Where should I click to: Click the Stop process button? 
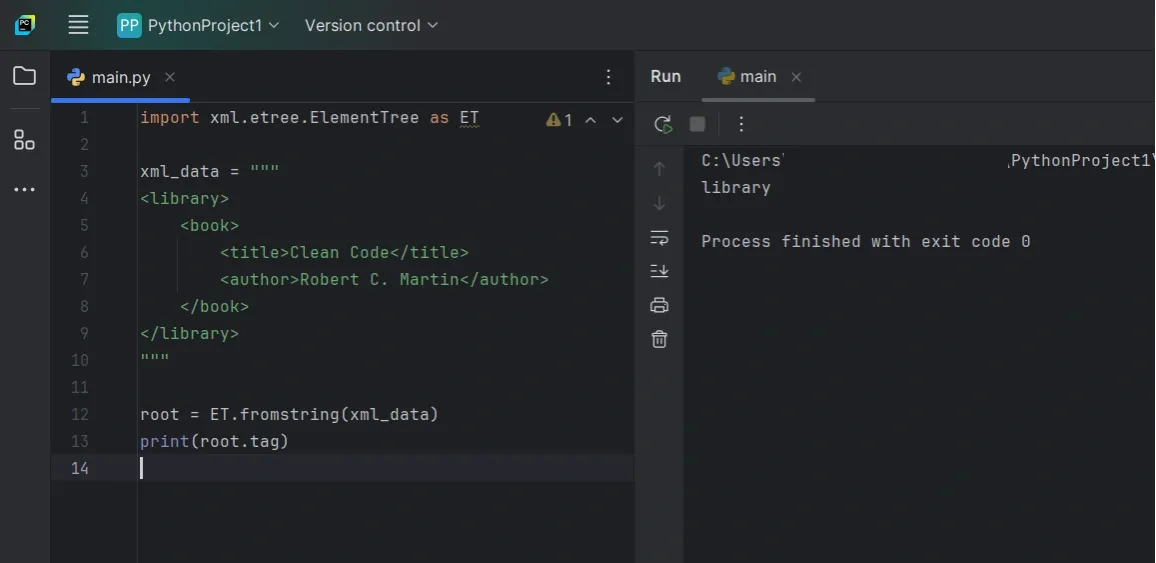(x=697, y=125)
